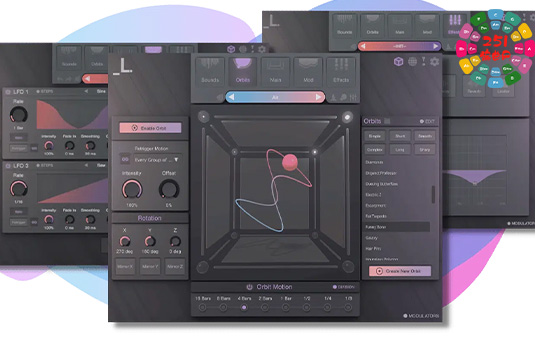Viewport: 535px width, 363px height.
Task: Filter orbits by the Short tag
Action: pos(400,136)
